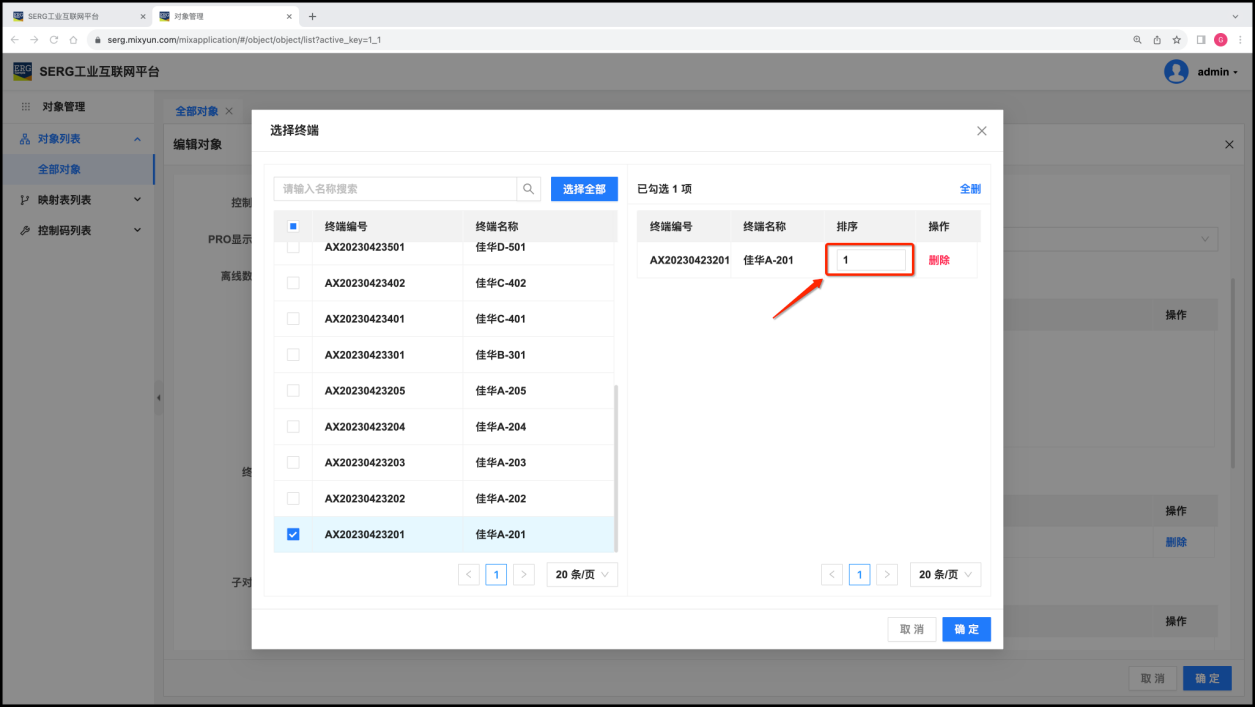Open left list 20 条/页 page size dropdown

point(582,574)
